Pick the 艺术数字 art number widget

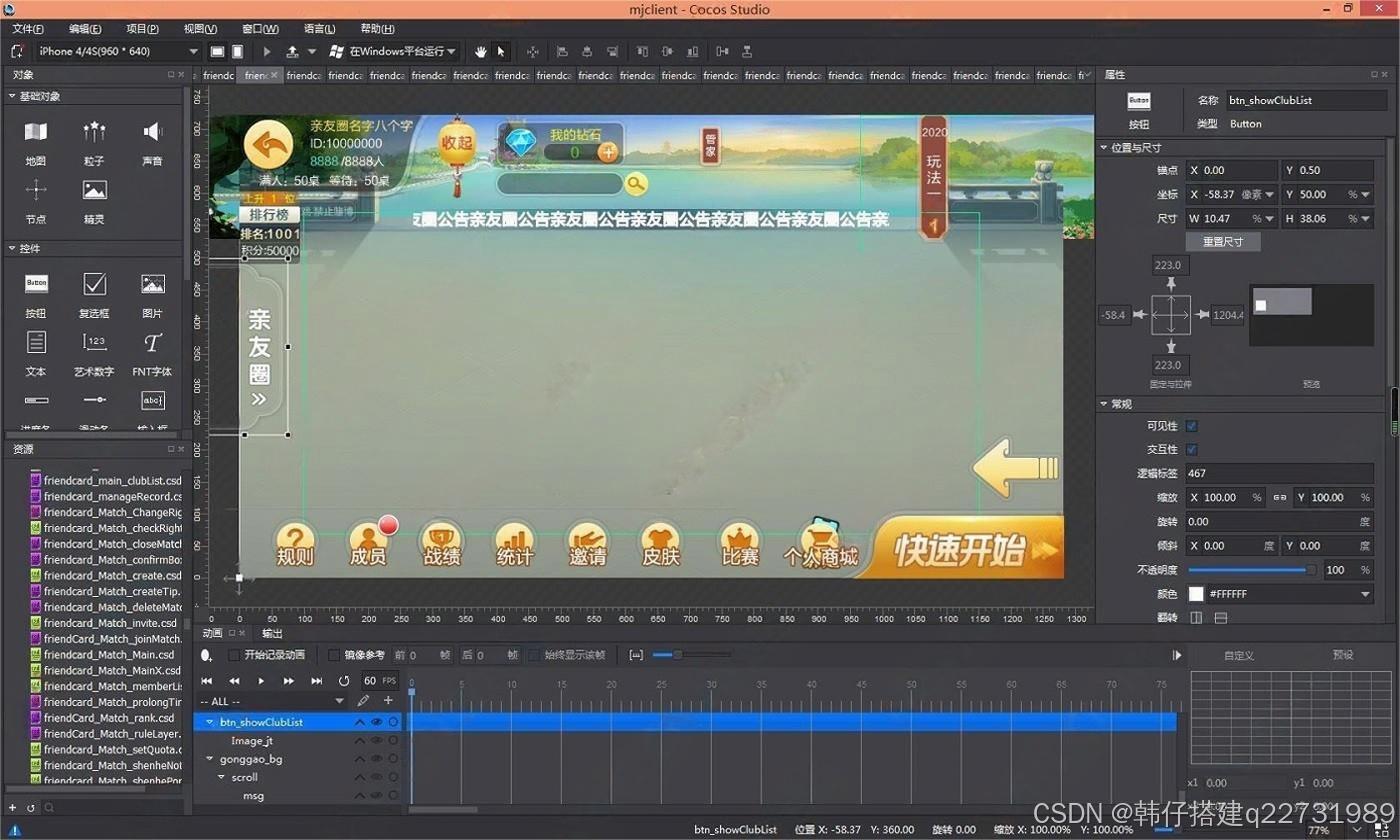pyautogui.click(x=94, y=354)
